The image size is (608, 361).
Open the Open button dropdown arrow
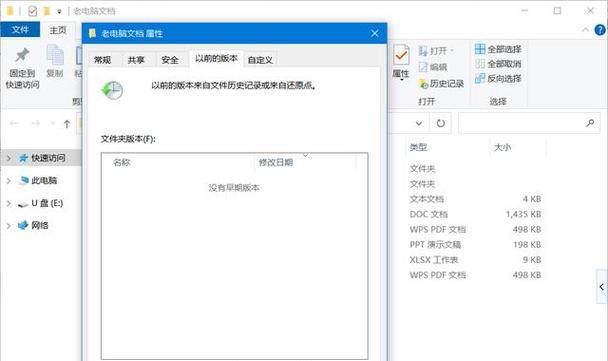[452, 50]
